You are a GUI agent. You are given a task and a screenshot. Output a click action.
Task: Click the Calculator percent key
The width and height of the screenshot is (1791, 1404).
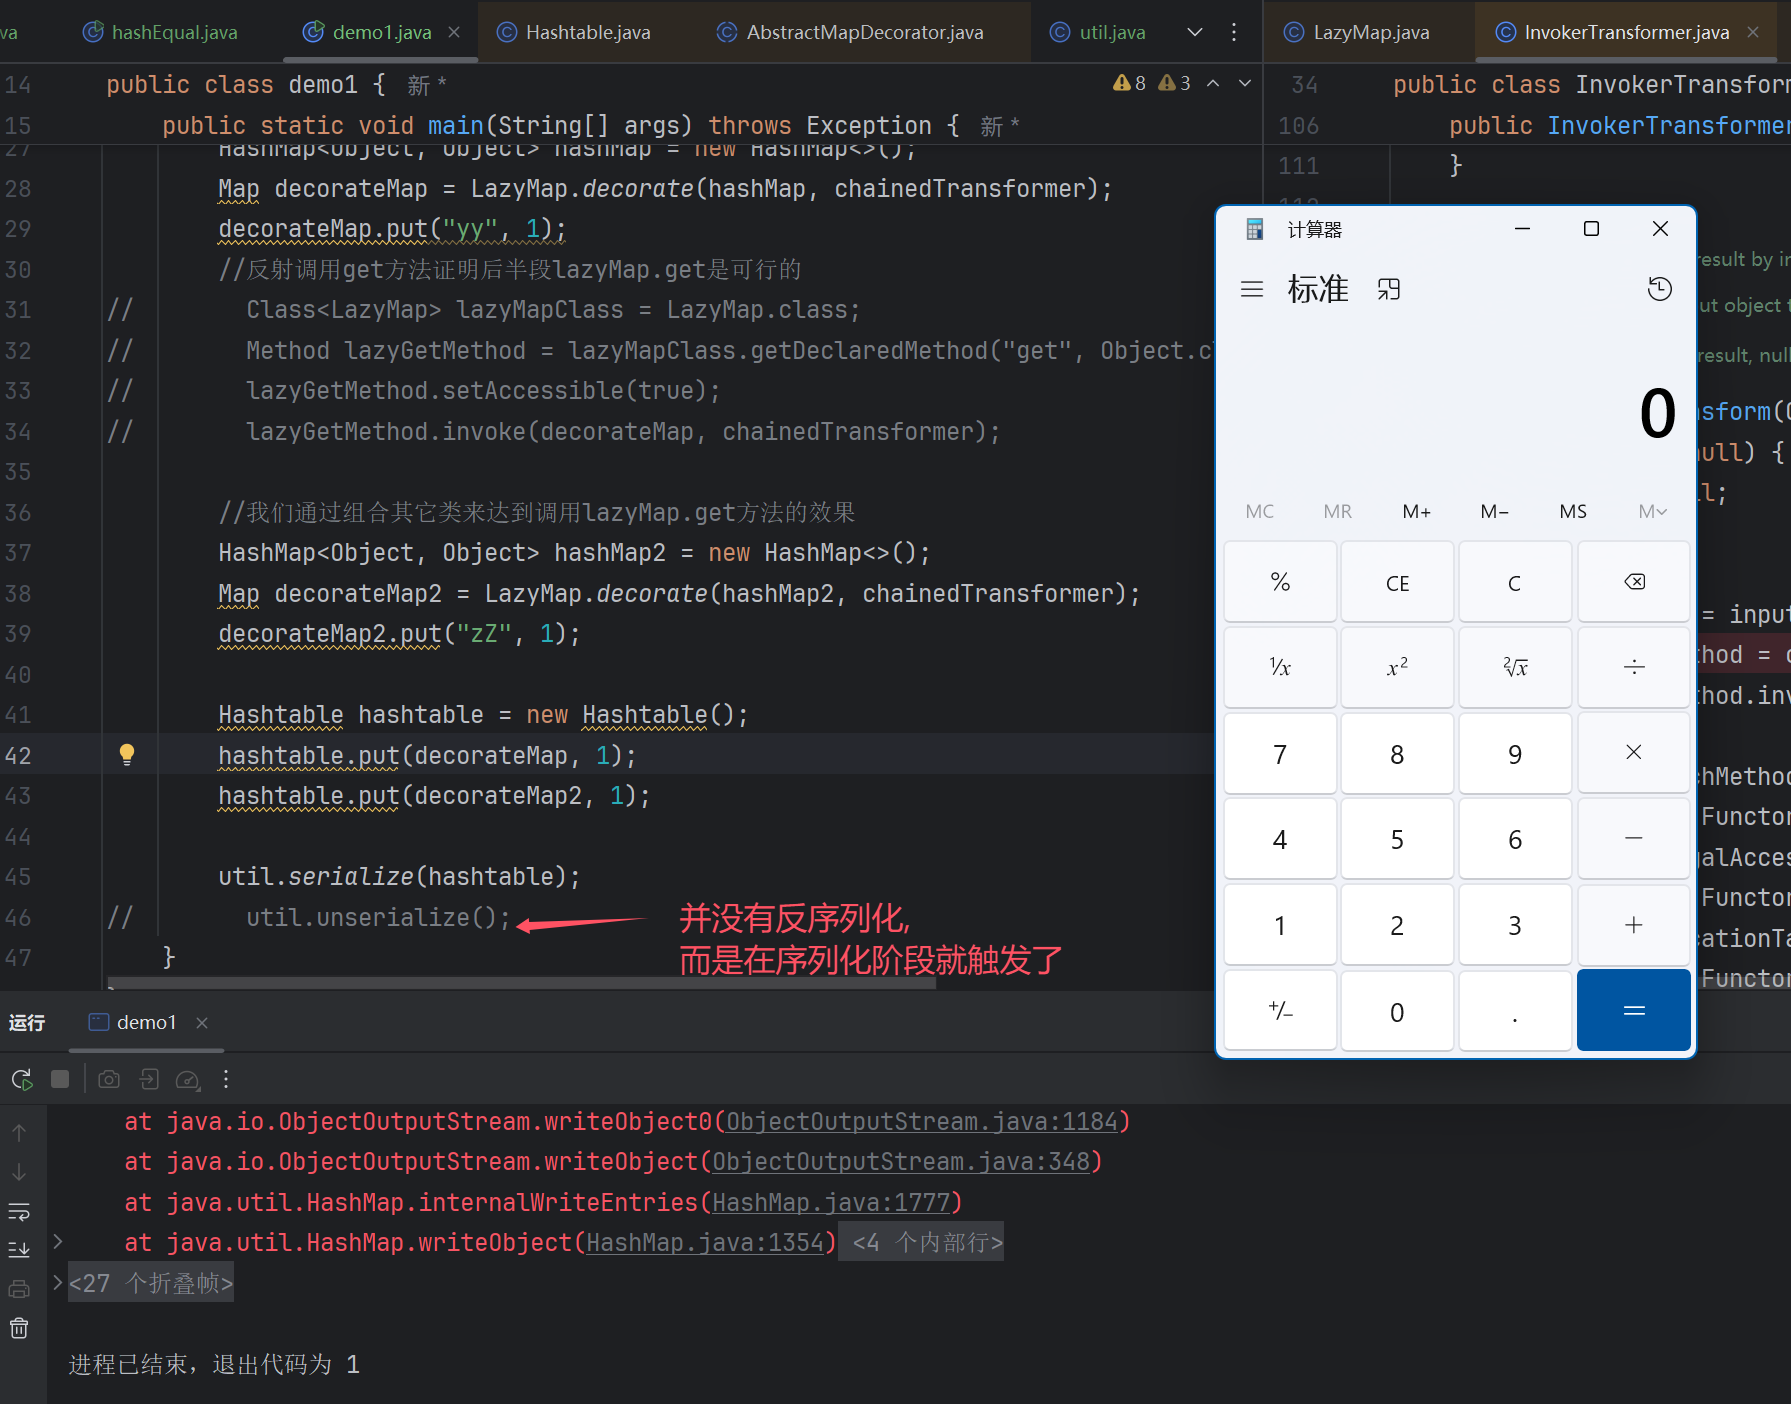tap(1280, 582)
